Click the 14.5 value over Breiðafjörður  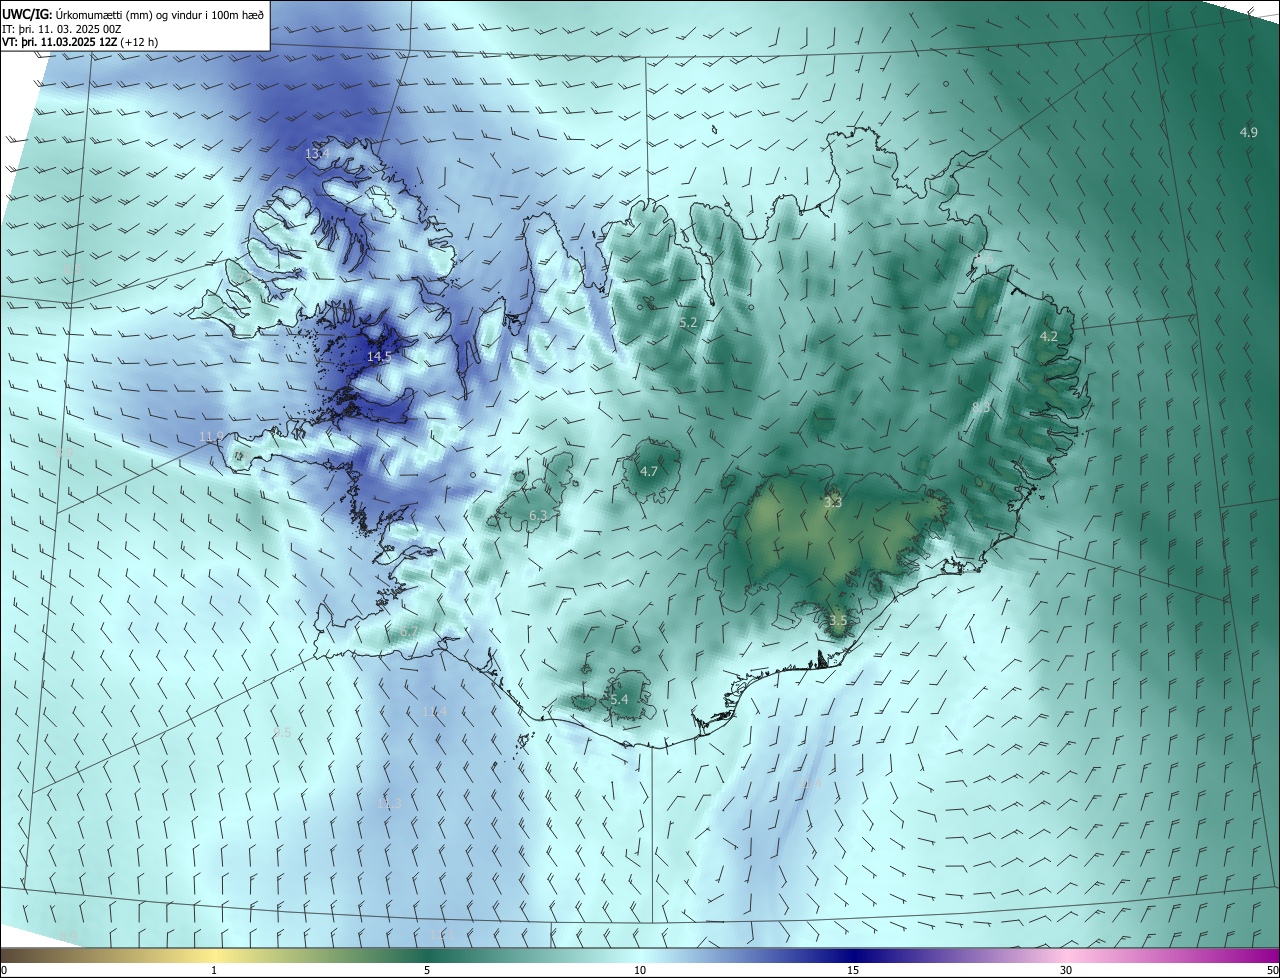379,356
